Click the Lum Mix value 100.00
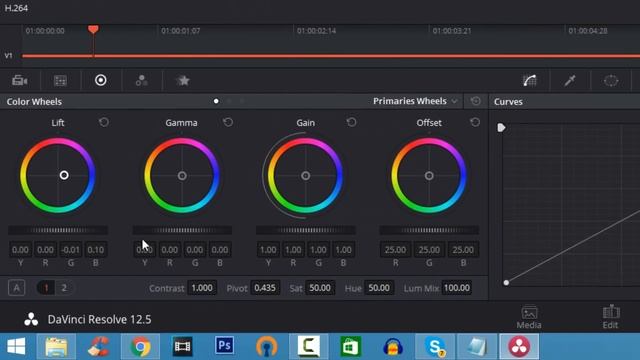640x360 pixels. 457,288
